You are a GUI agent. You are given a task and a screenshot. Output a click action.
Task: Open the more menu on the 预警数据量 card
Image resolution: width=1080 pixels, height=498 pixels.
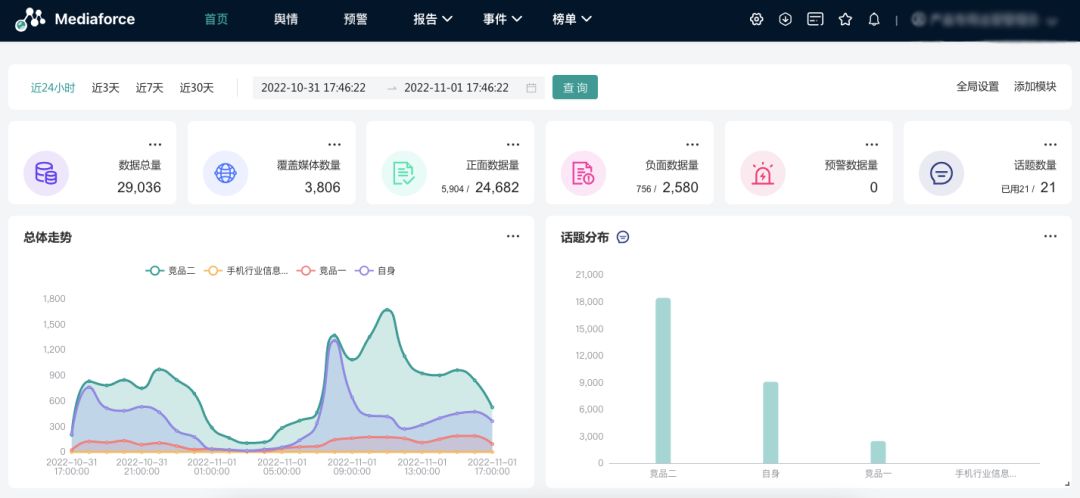871,145
